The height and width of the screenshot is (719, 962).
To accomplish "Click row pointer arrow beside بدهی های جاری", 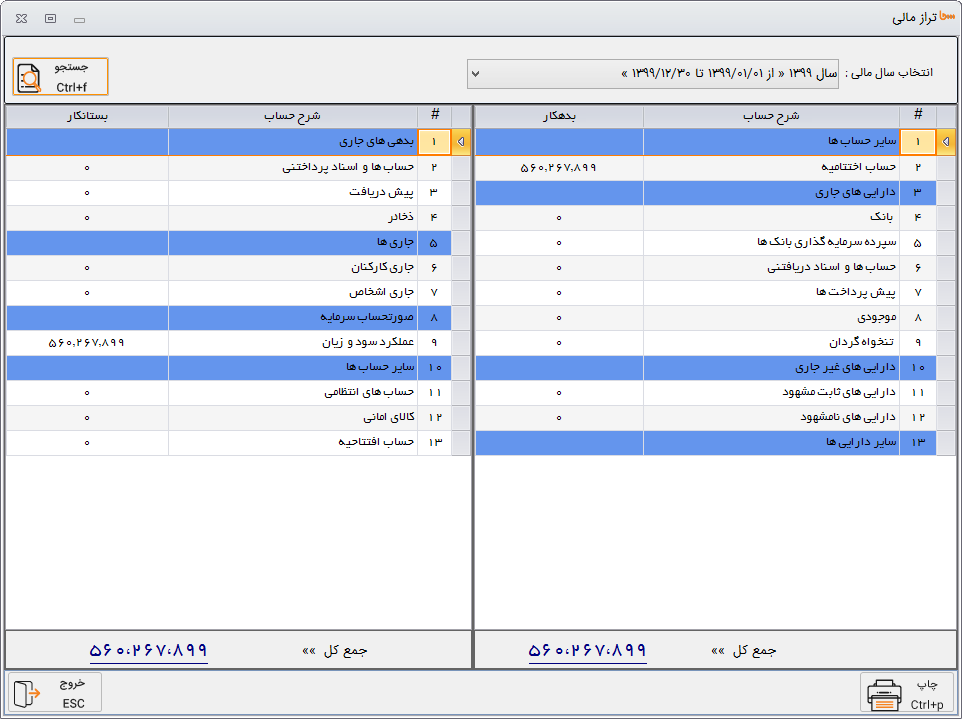I will tap(460, 142).
